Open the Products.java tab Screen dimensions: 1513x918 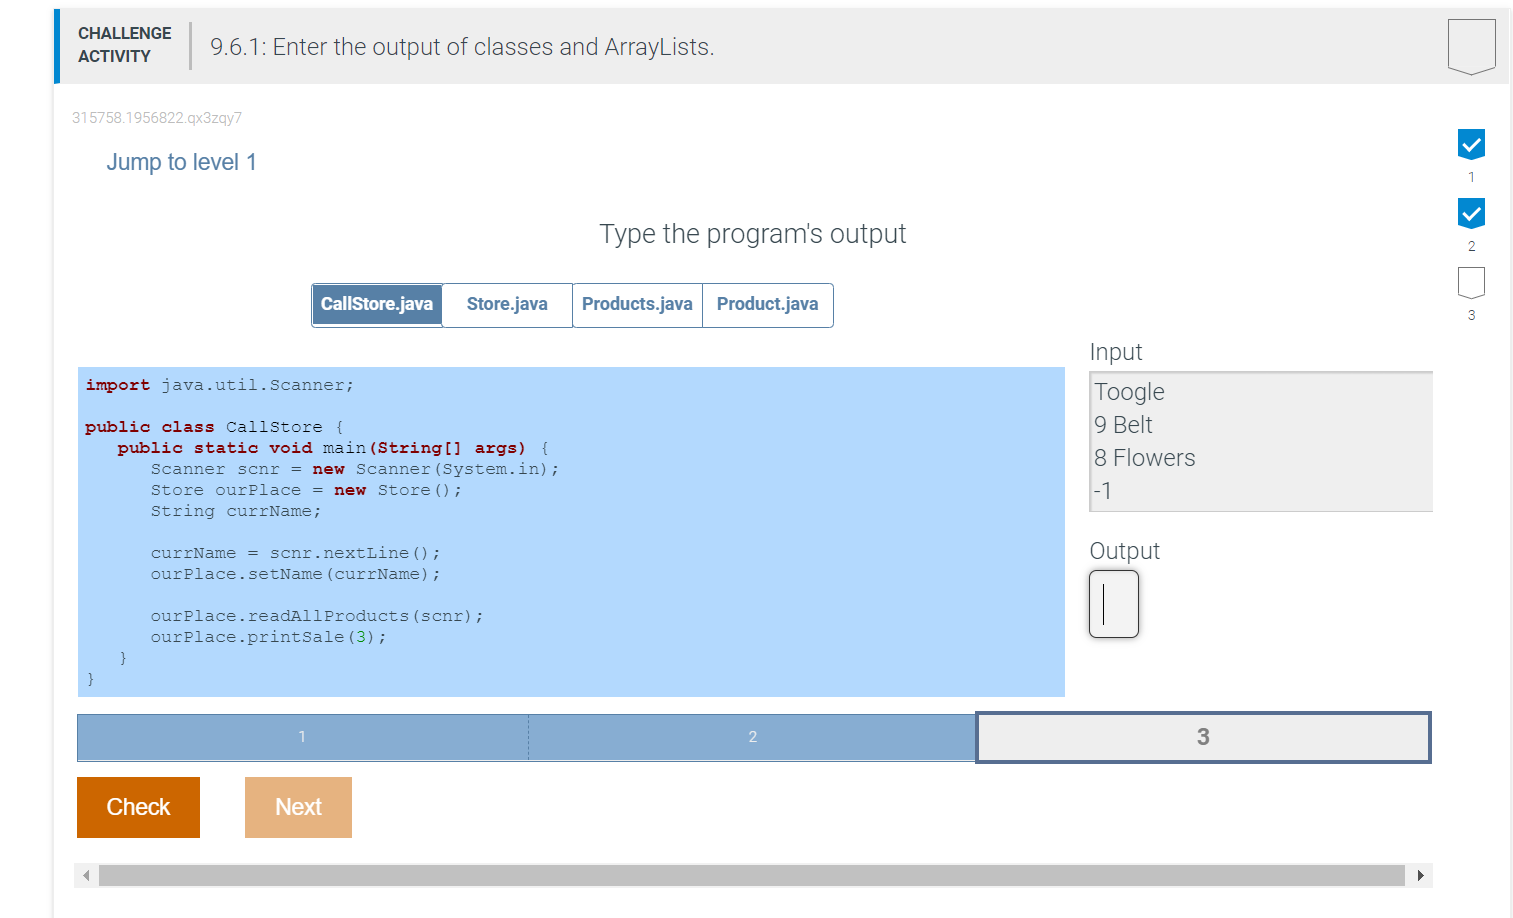coord(637,304)
